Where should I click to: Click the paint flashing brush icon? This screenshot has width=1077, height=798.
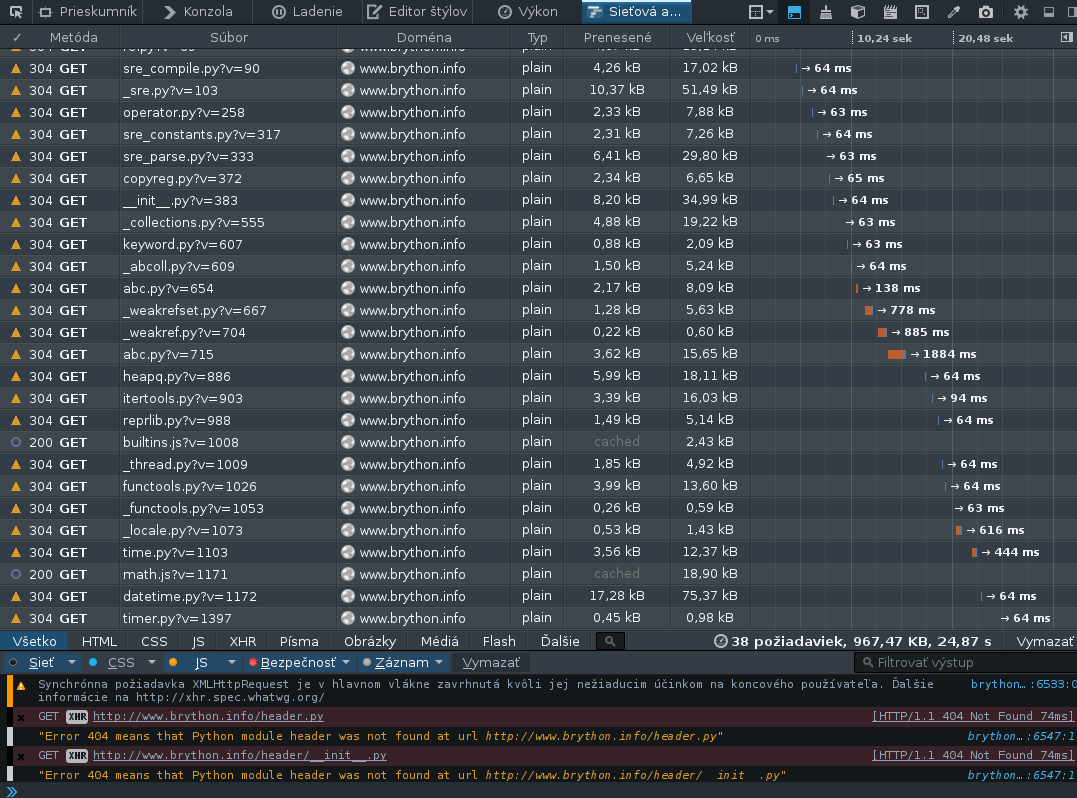pos(826,12)
